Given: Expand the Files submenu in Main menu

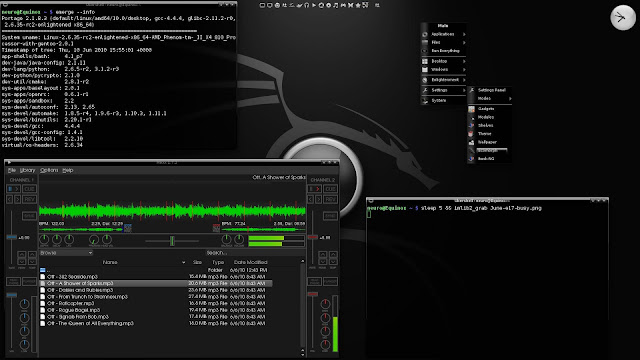Looking at the screenshot, I should click(444, 42).
